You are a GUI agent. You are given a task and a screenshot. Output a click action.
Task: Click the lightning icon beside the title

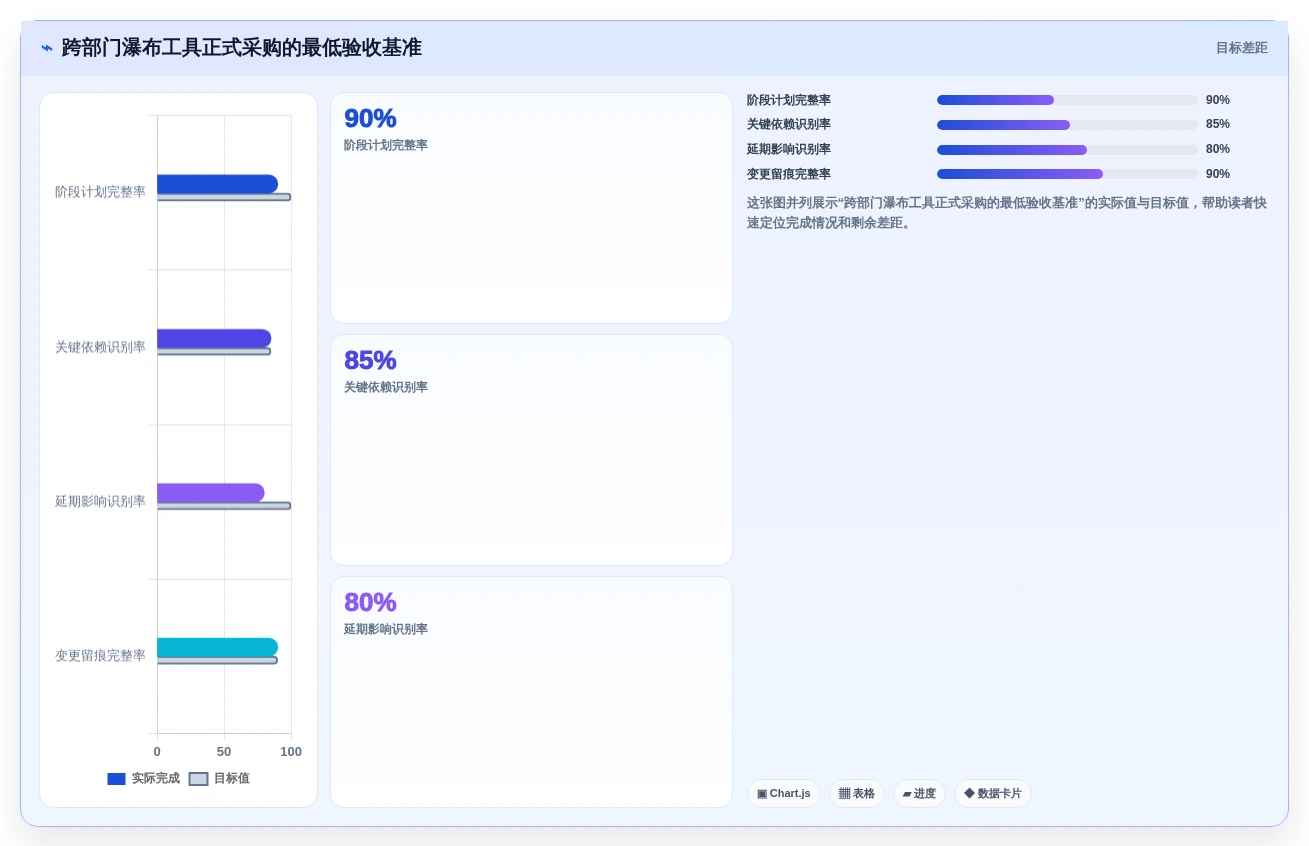coord(47,48)
